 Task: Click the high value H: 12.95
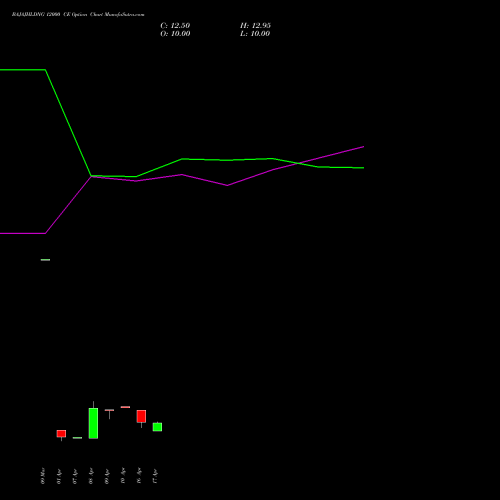[255, 26]
